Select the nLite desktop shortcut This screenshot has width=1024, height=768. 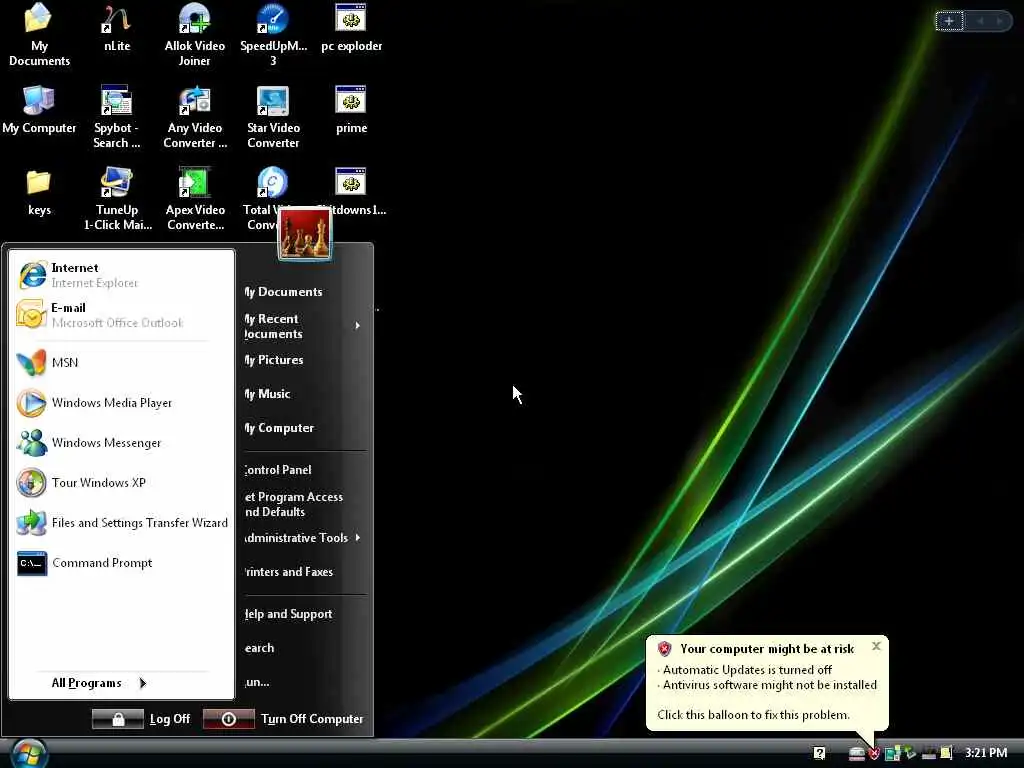(x=117, y=27)
